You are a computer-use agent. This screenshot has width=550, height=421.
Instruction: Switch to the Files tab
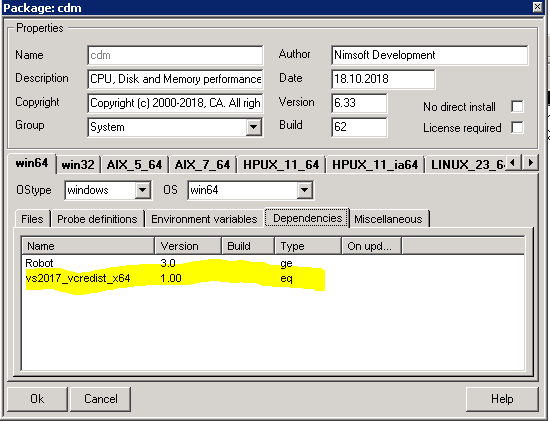point(32,219)
